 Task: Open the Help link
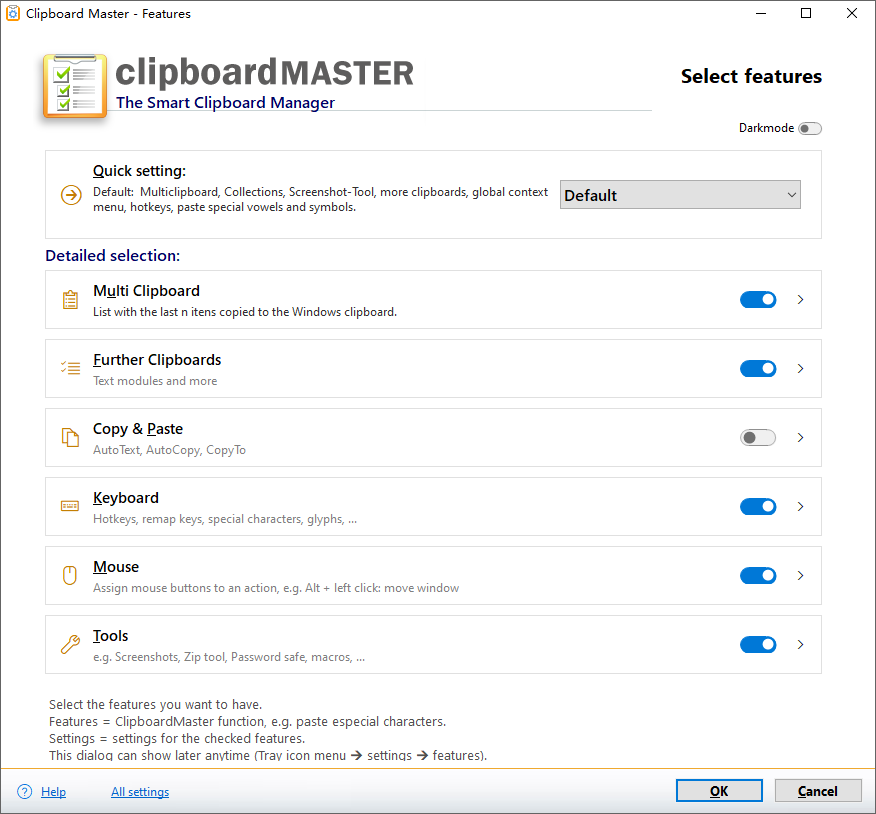(54, 792)
